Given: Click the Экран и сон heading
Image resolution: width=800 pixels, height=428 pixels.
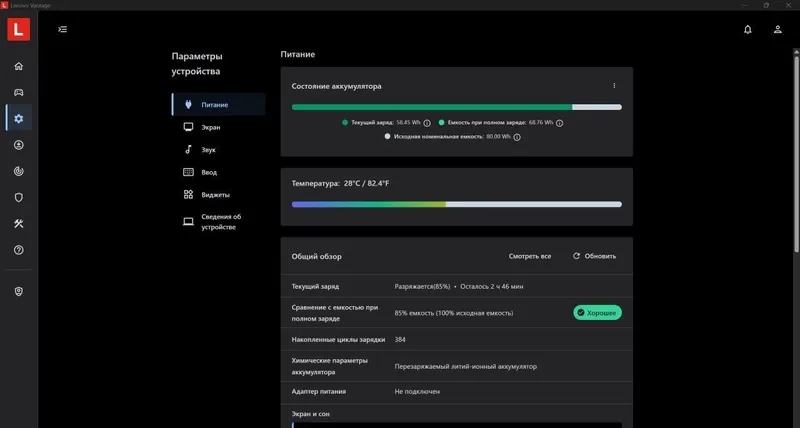Looking at the screenshot, I should point(310,414).
